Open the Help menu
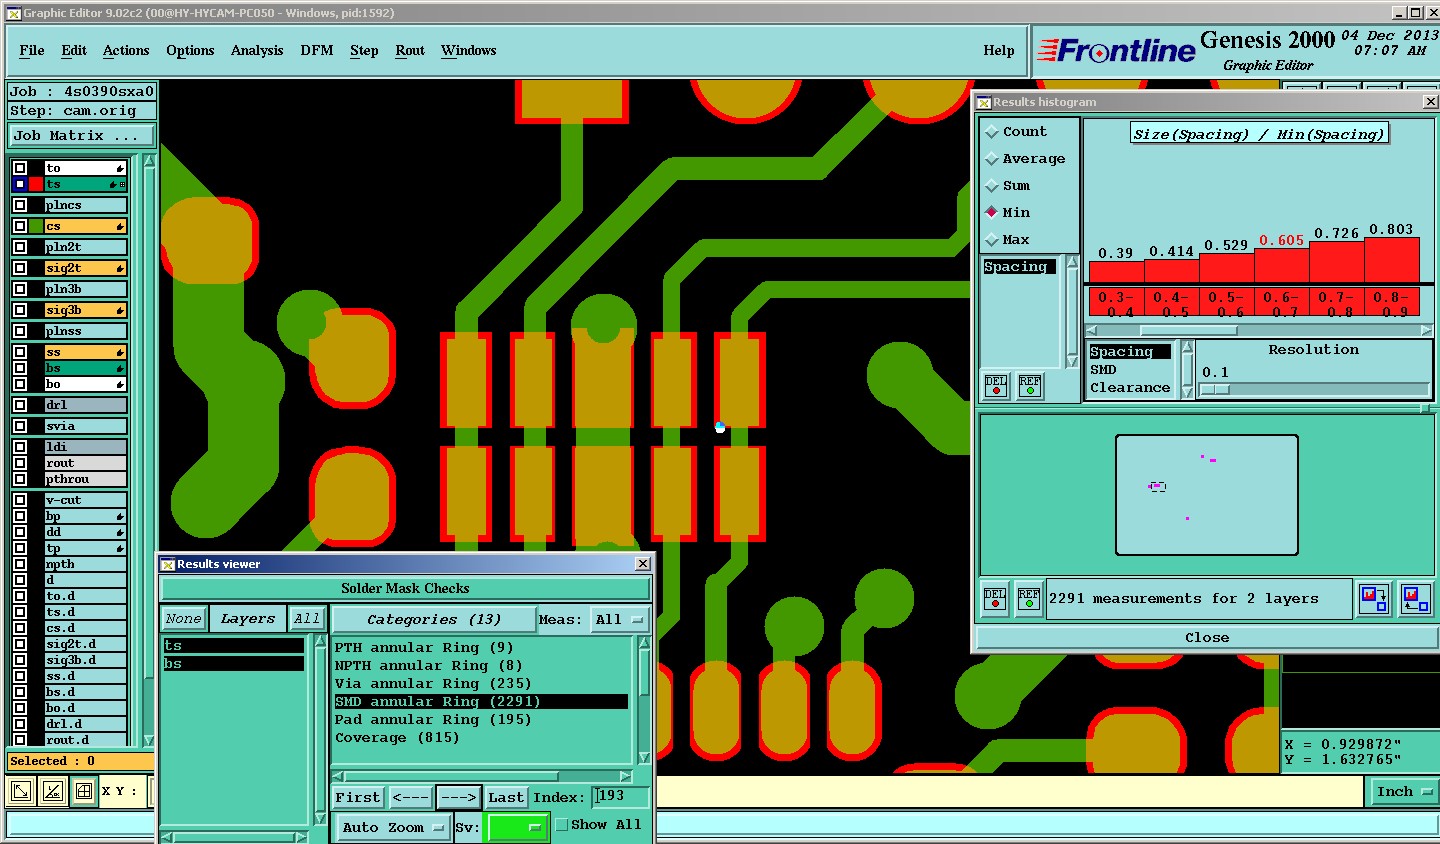Viewport: 1440px width, 844px height. (x=999, y=51)
